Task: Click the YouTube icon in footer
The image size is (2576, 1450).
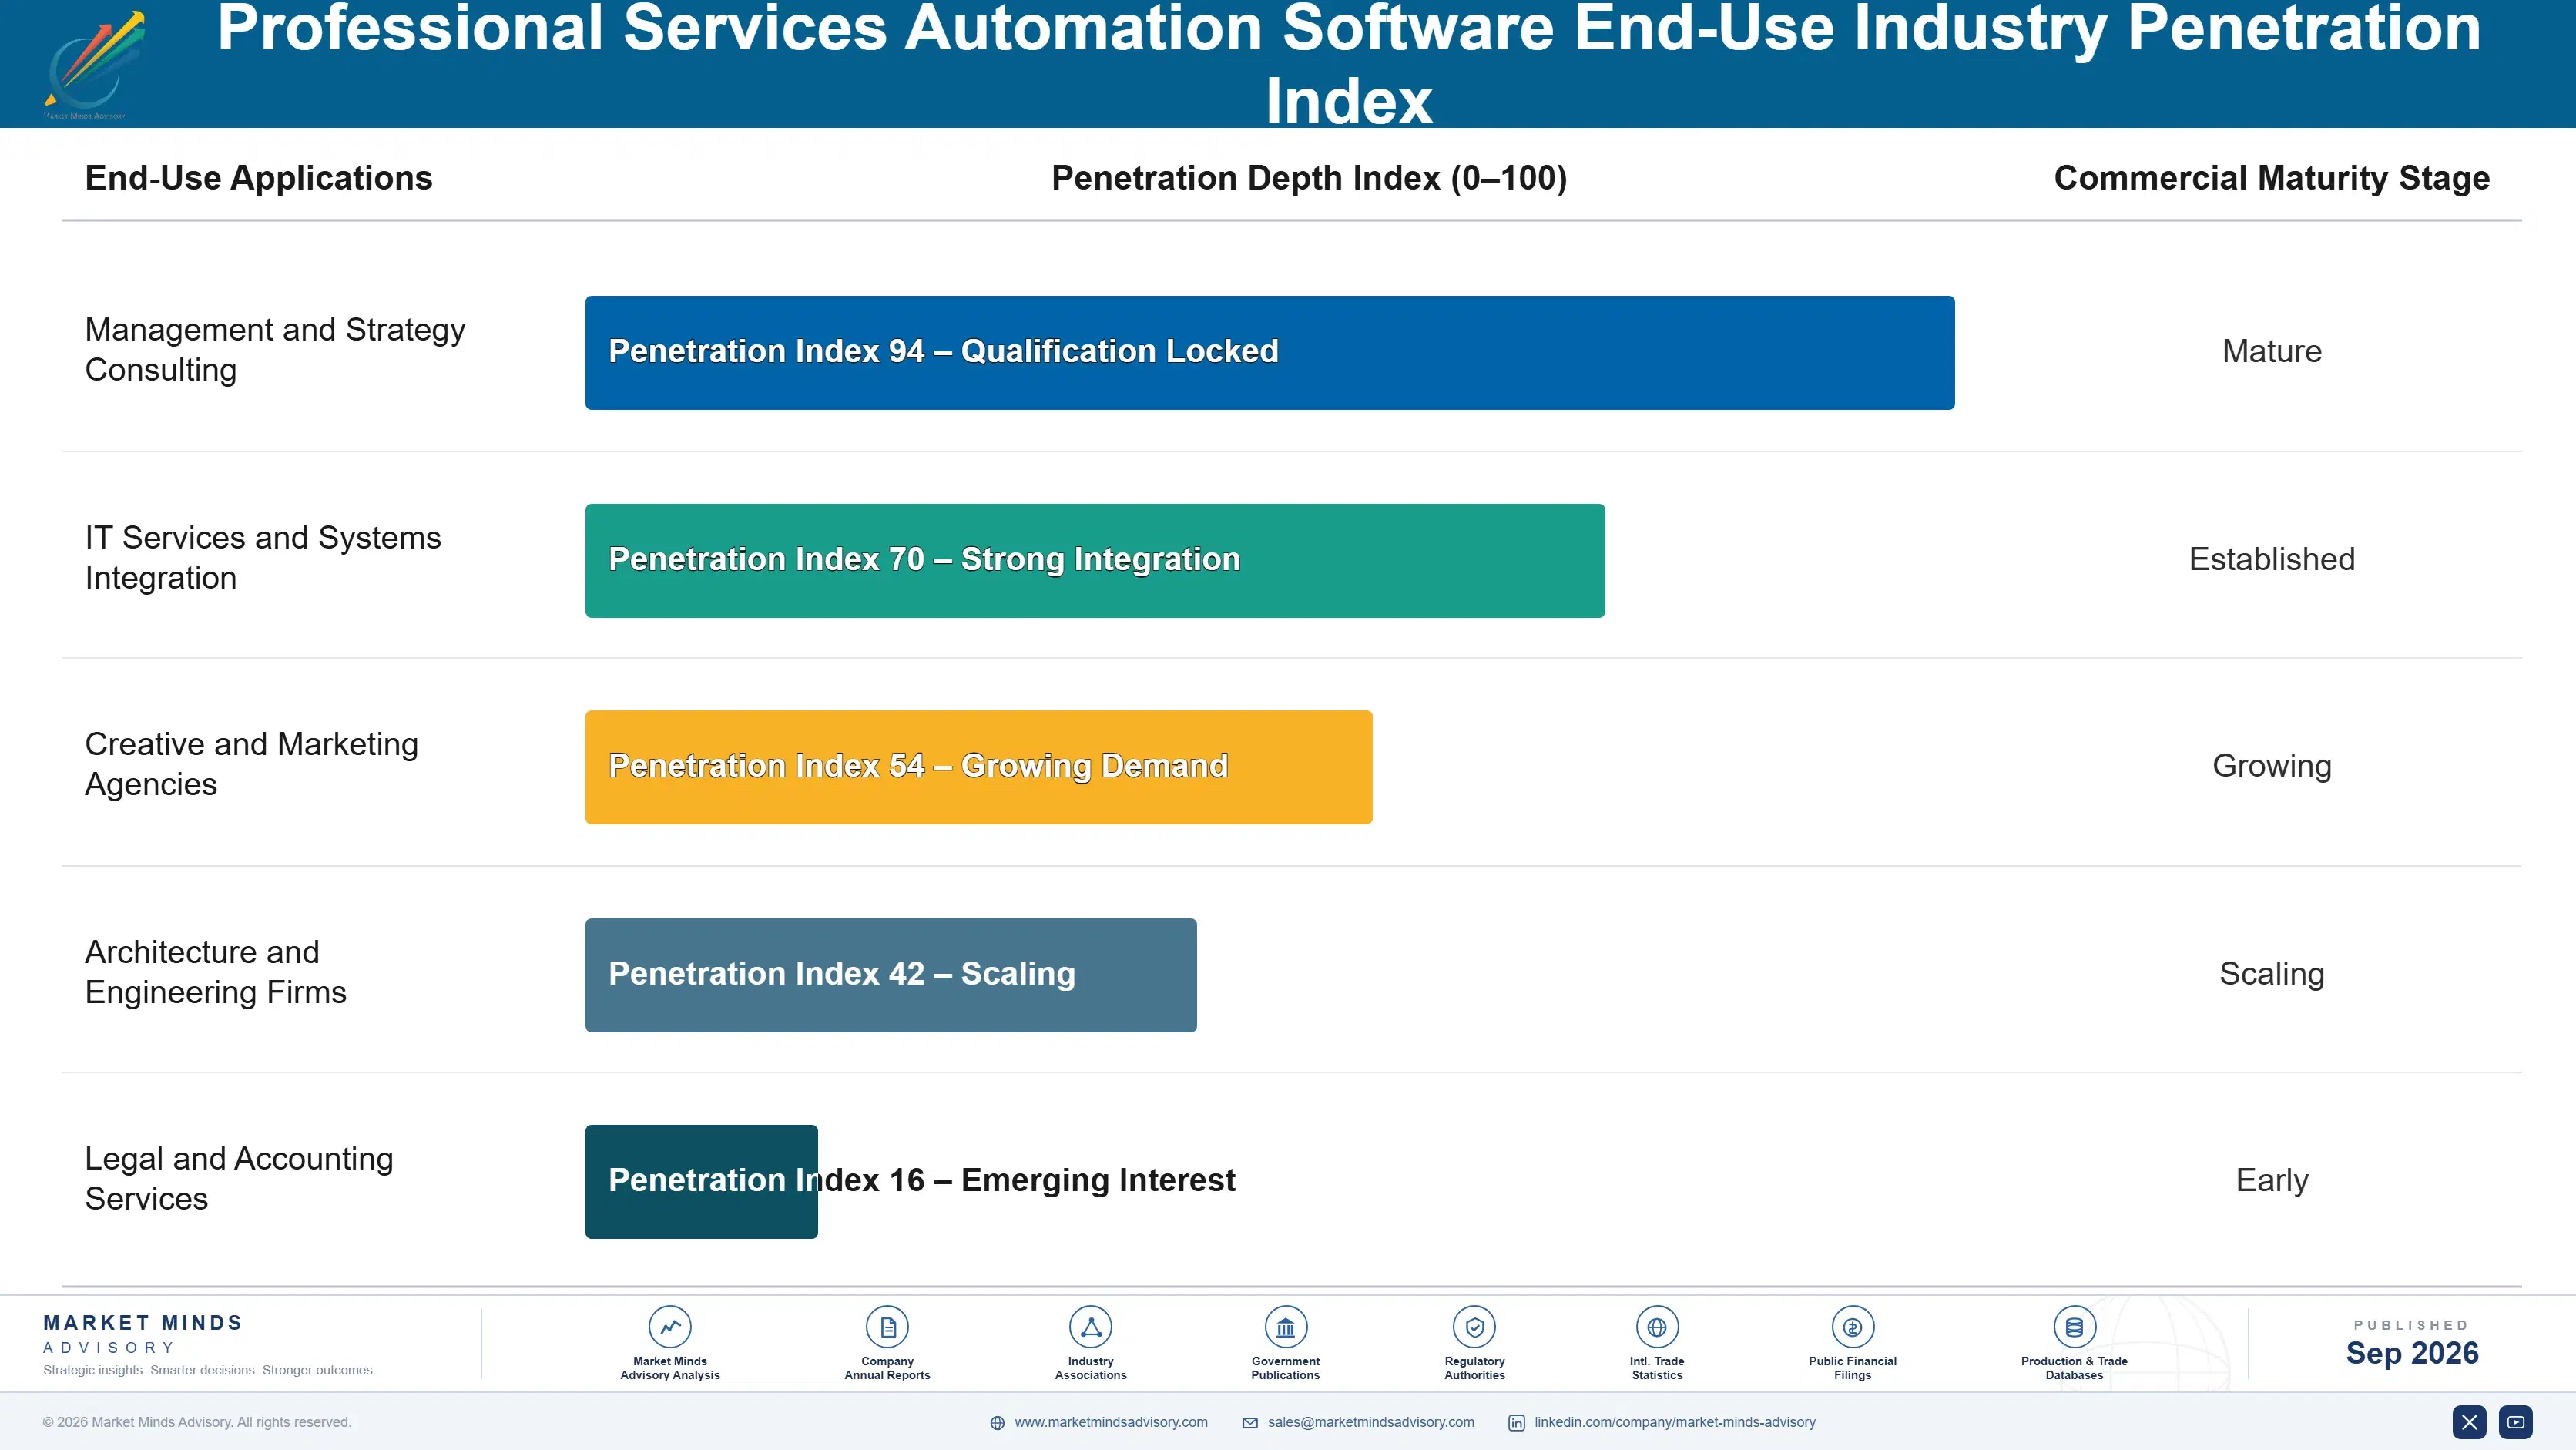Action: 2515,1422
